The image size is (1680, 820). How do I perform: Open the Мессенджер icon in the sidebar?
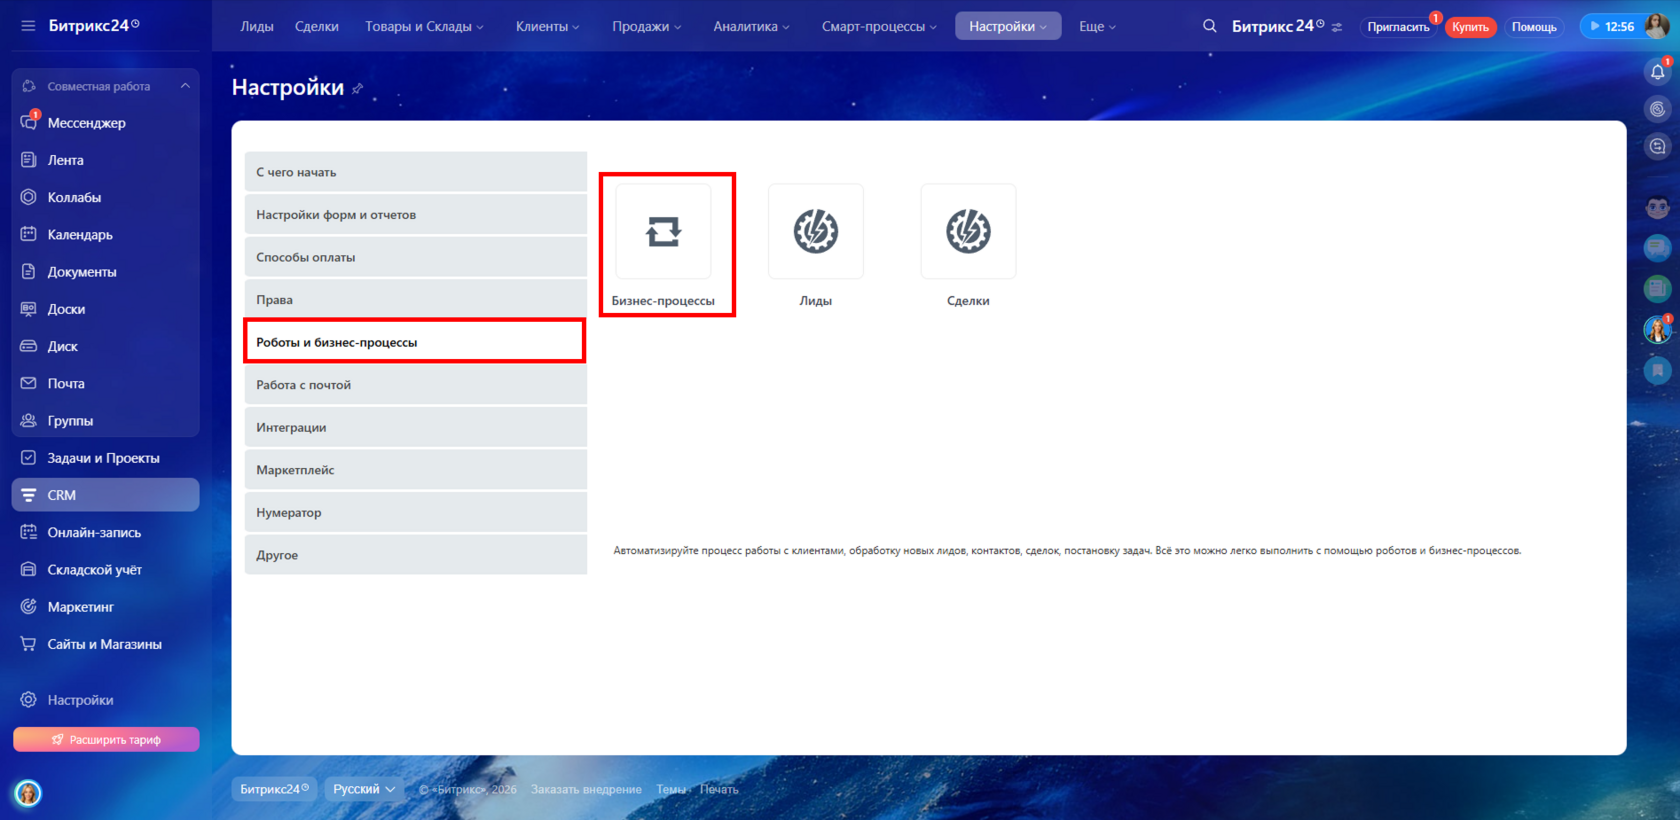tap(29, 122)
